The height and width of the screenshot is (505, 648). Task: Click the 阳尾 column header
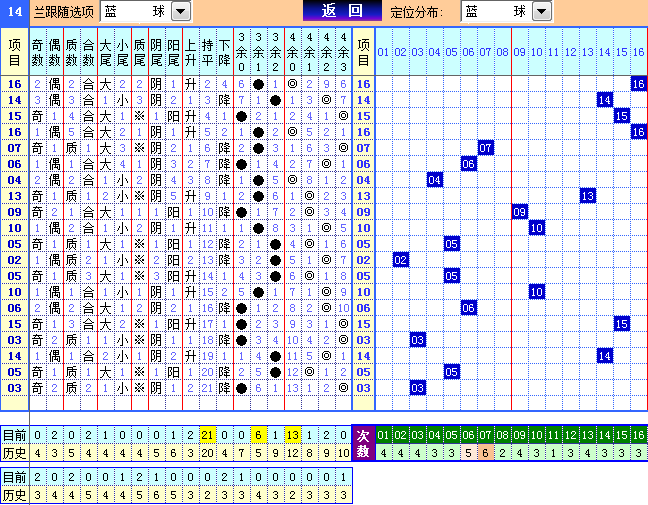pyautogui.click(x=173, y=52)
